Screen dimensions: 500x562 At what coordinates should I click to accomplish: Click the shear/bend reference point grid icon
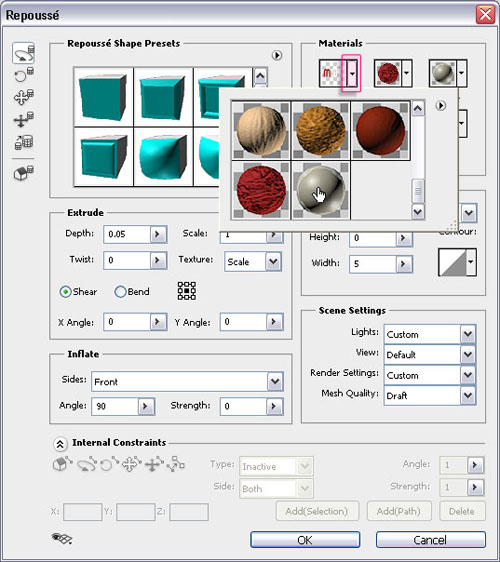187,290
